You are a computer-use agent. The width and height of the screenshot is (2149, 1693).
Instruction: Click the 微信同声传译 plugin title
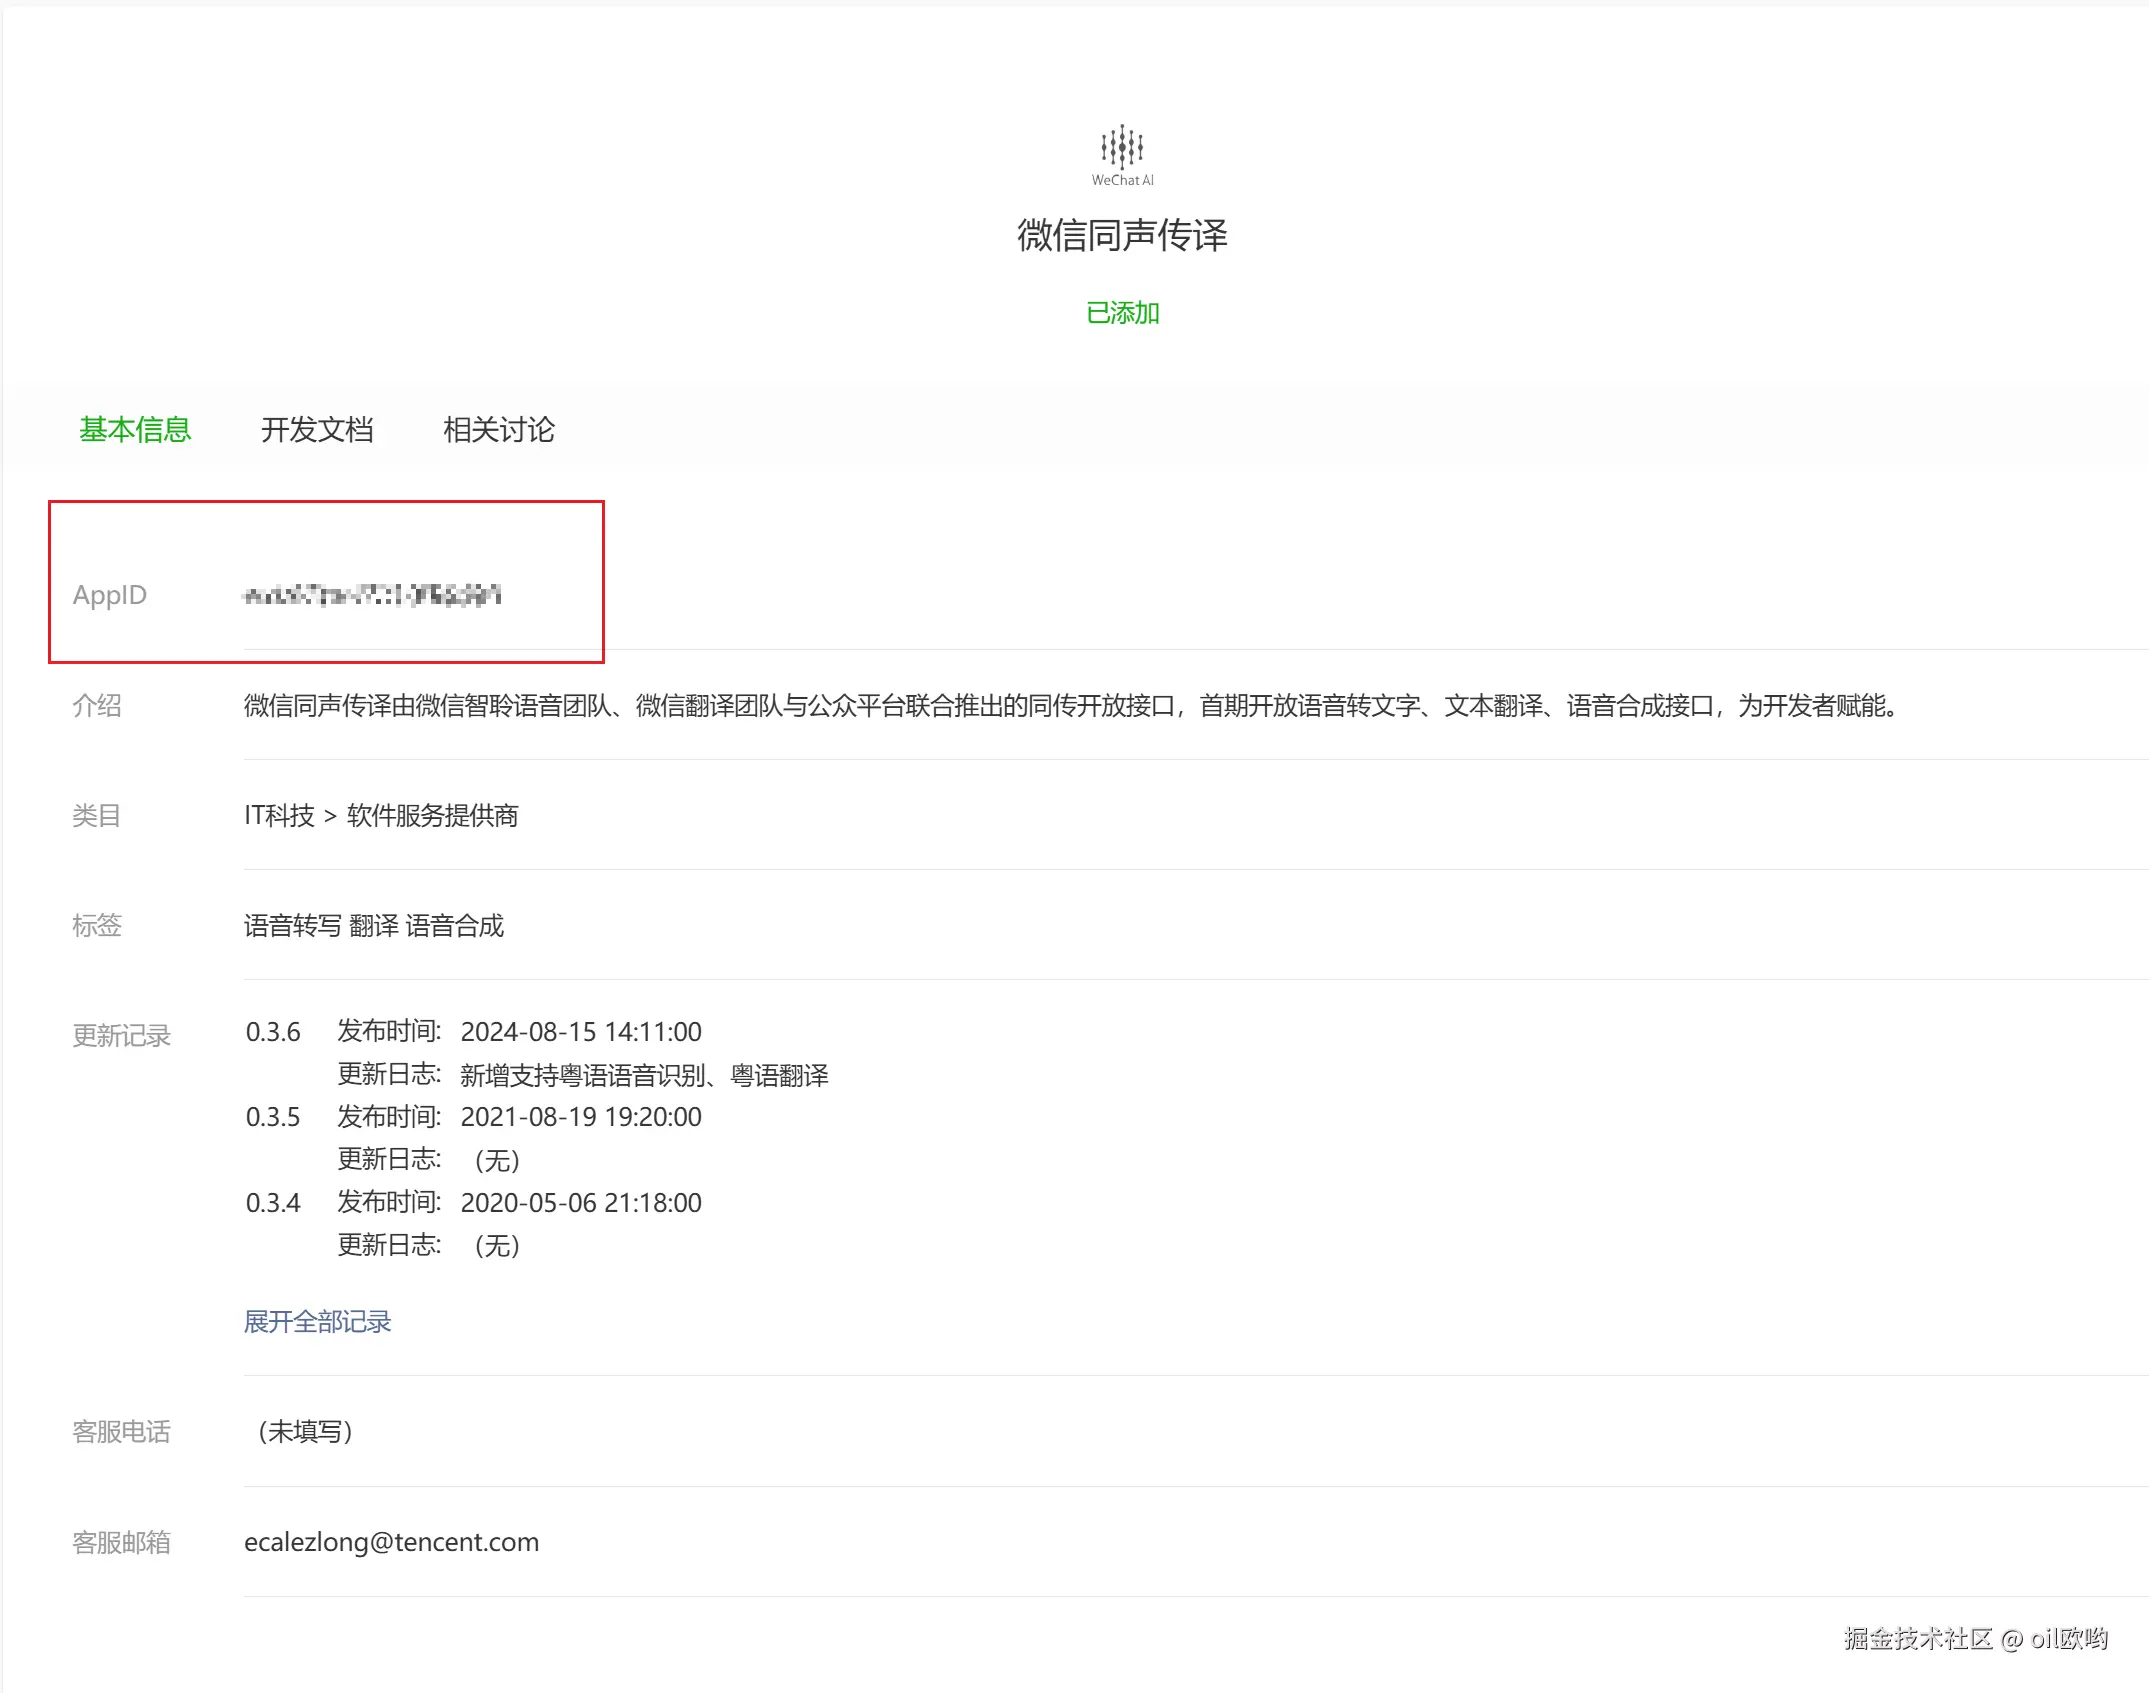[x=1122, y=235]
